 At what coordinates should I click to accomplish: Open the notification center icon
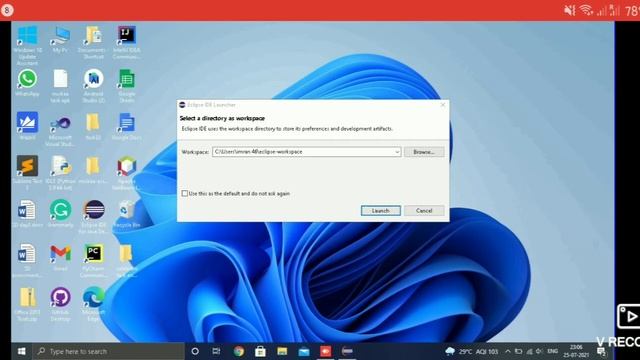pyautogui.click(x=601, y=351)
